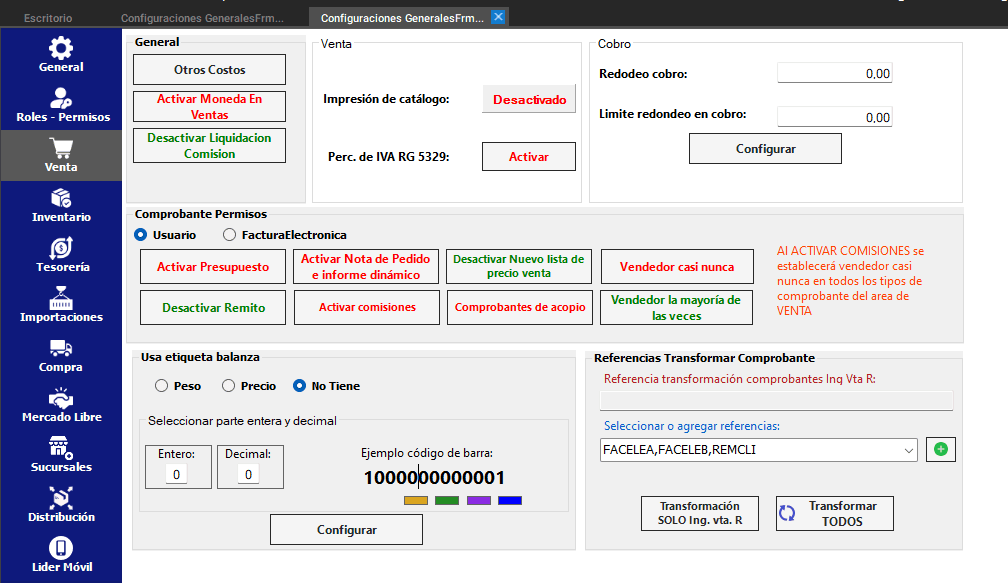Click the purple barcode color swatch
Screen dimensions: 1008x583
coord(479,500)
